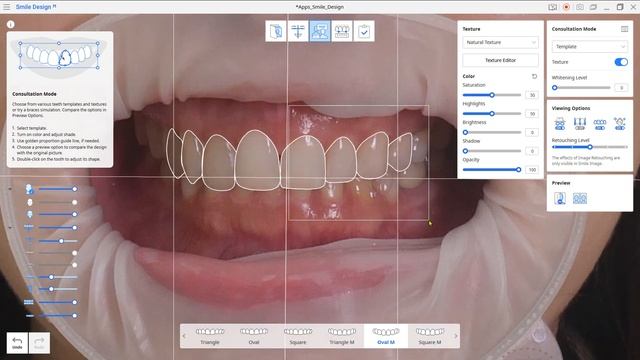Click the Shadow value field
Viewport: 640px width, 360px height.
tap(532, 151)
